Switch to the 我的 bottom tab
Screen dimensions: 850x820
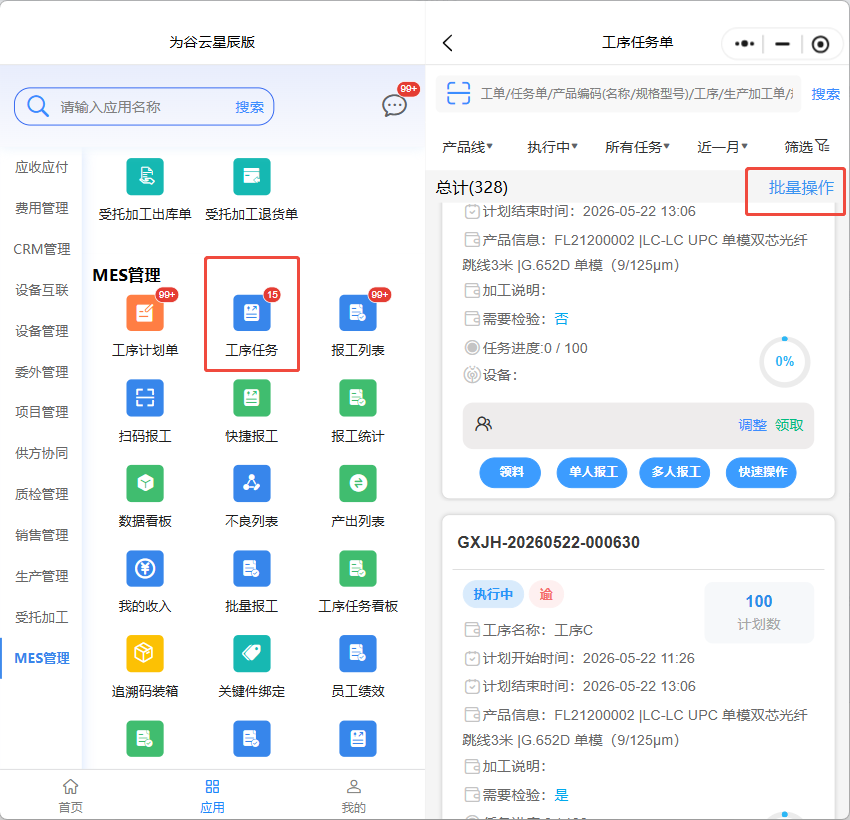pyautogui.click(x=353, y=796)
